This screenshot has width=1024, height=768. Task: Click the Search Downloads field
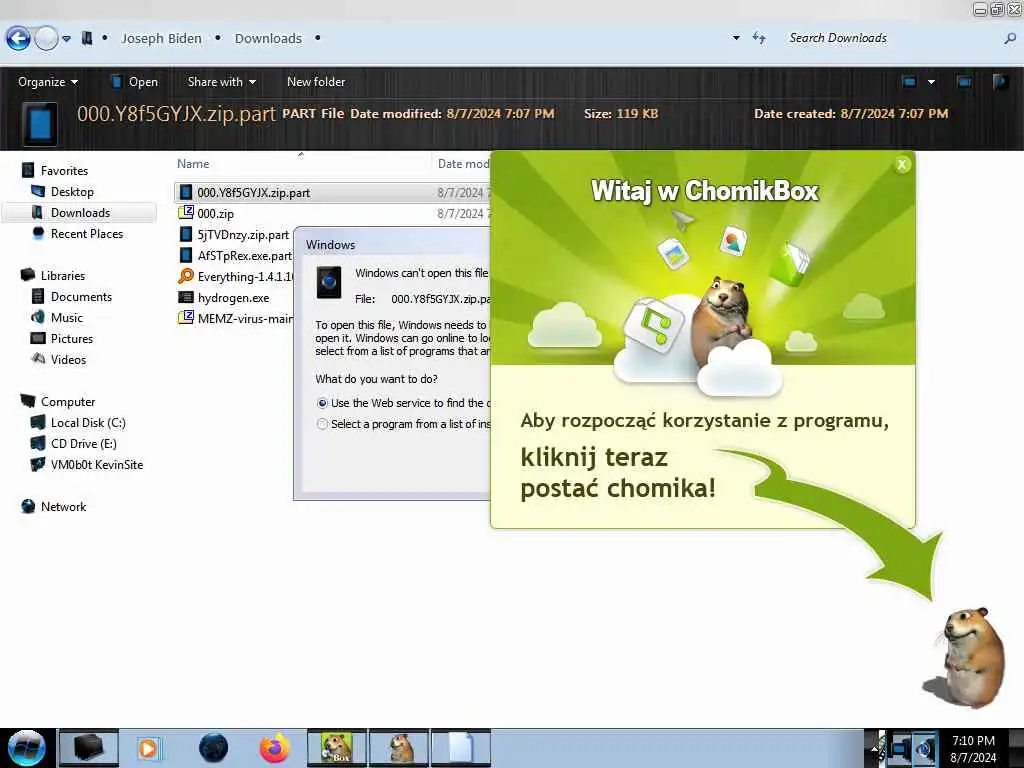(x=895, y=39)
